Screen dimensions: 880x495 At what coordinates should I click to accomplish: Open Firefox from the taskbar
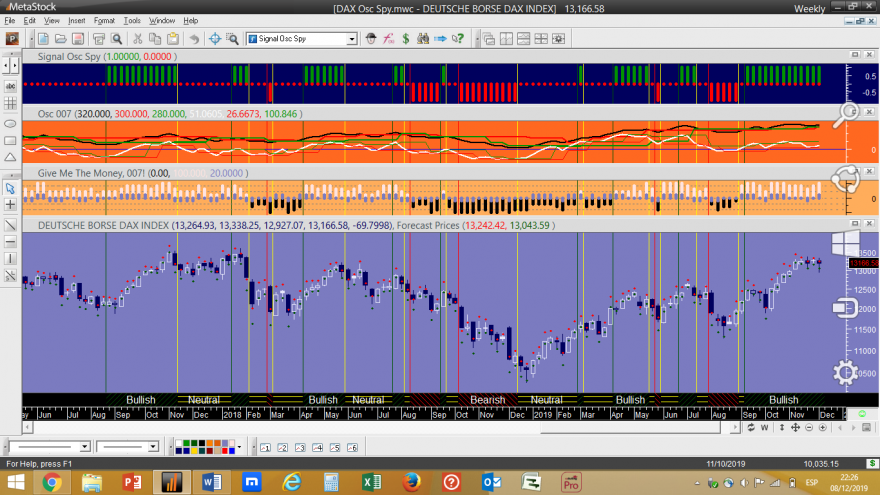point(411,482)
